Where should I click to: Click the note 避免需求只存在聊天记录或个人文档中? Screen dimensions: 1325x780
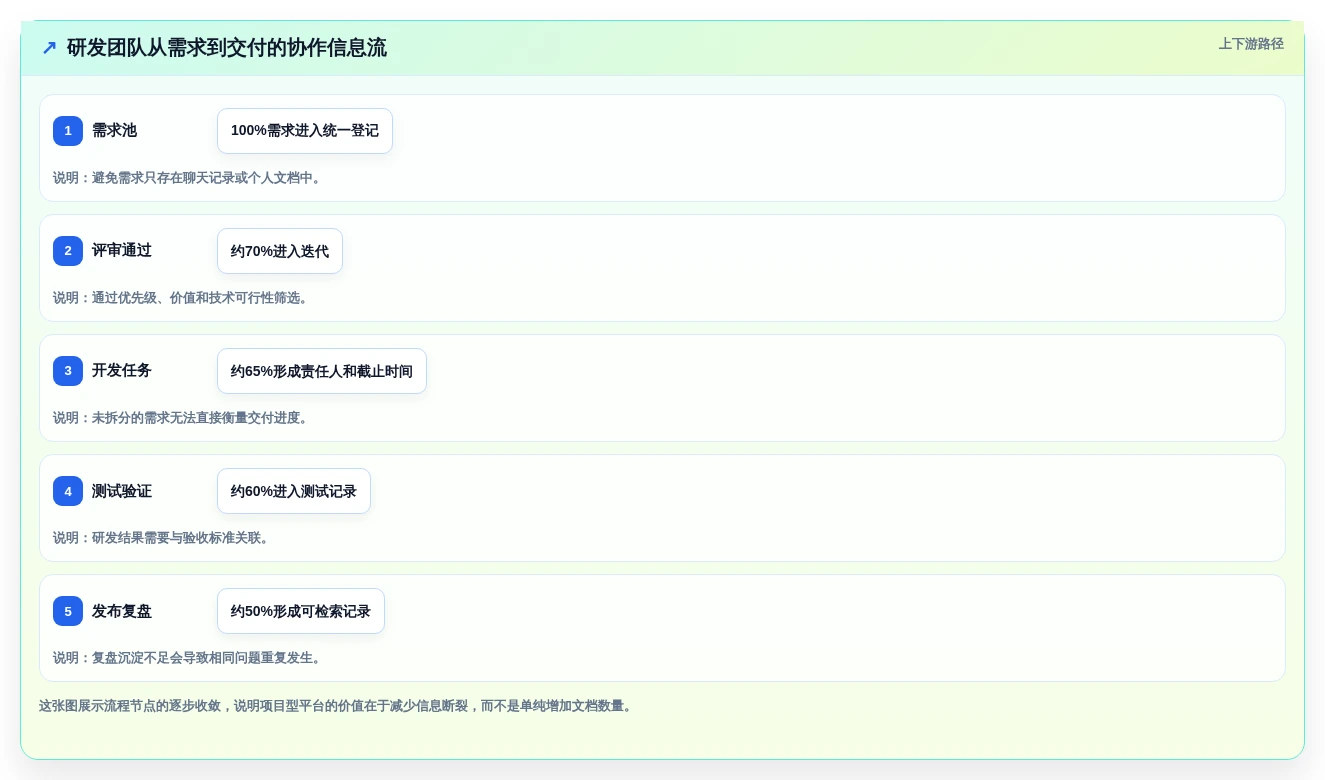point(187,178)
